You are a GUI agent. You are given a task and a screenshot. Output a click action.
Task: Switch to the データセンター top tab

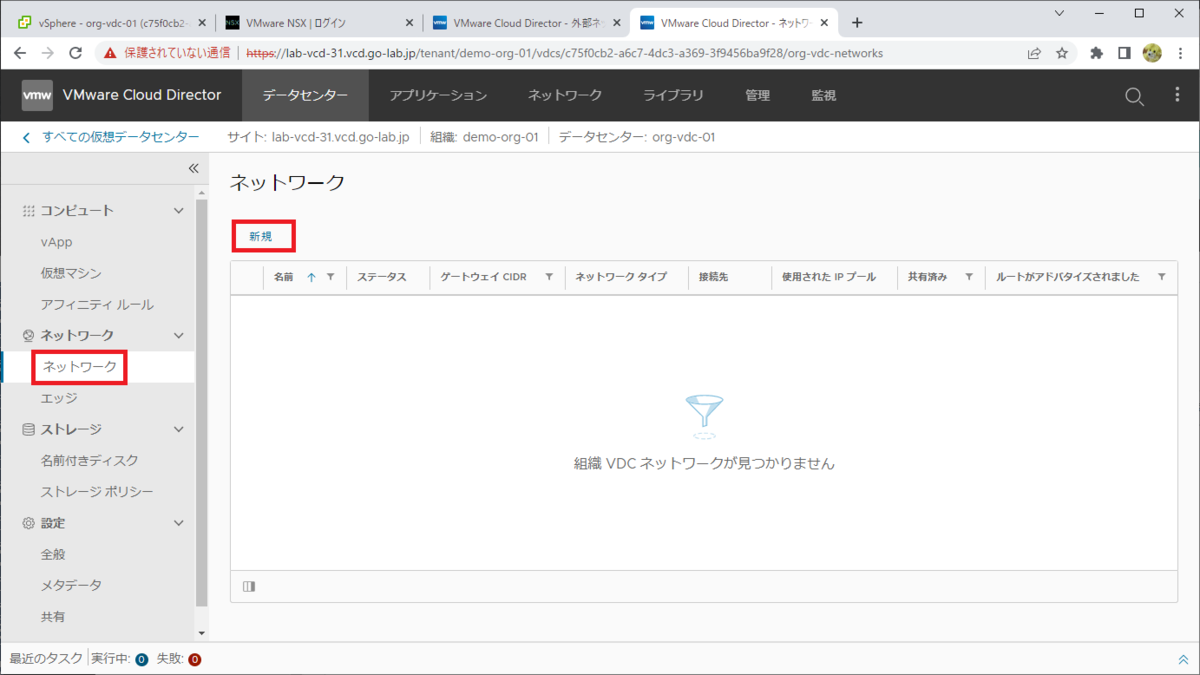point(305,95)
